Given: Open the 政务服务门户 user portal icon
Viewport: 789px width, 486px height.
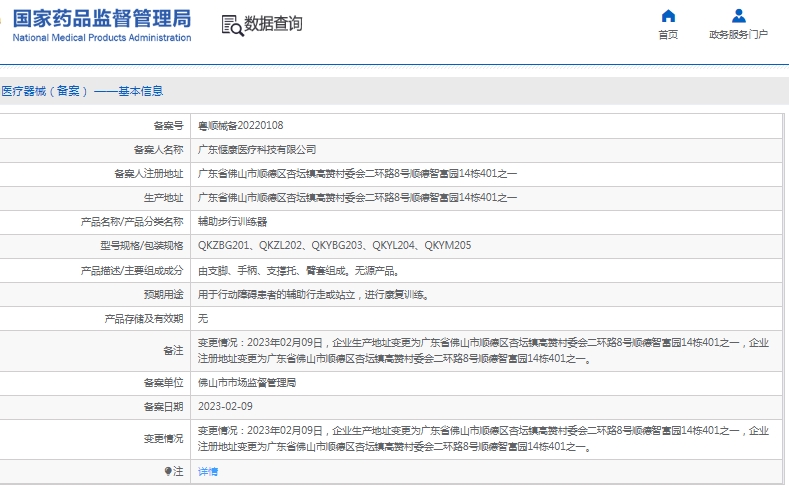Looking at the screenshot, I should [x=738, y=16].
